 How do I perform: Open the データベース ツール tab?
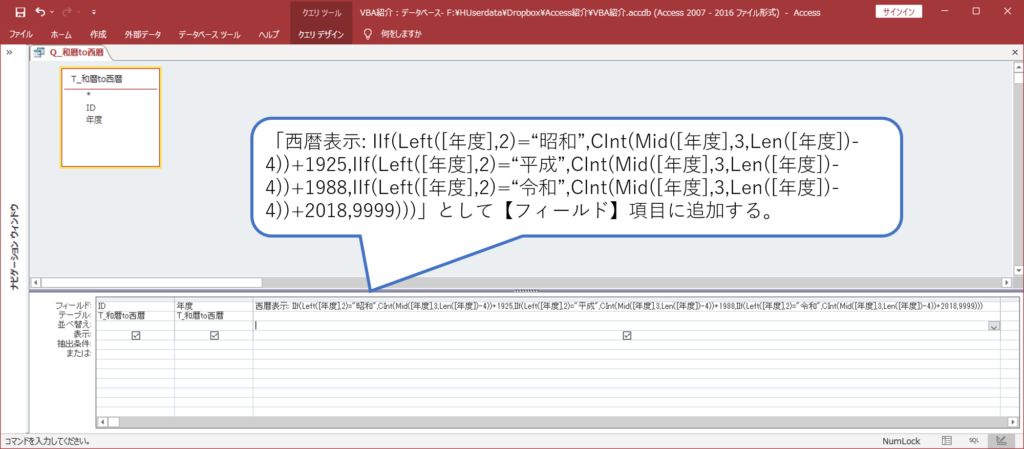[209, 34]
